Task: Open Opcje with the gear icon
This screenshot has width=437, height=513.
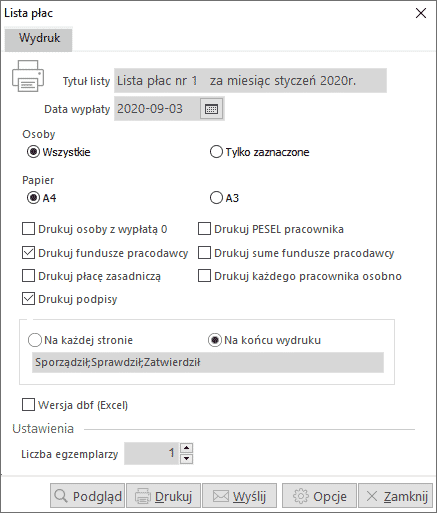Action: (319, 496)
